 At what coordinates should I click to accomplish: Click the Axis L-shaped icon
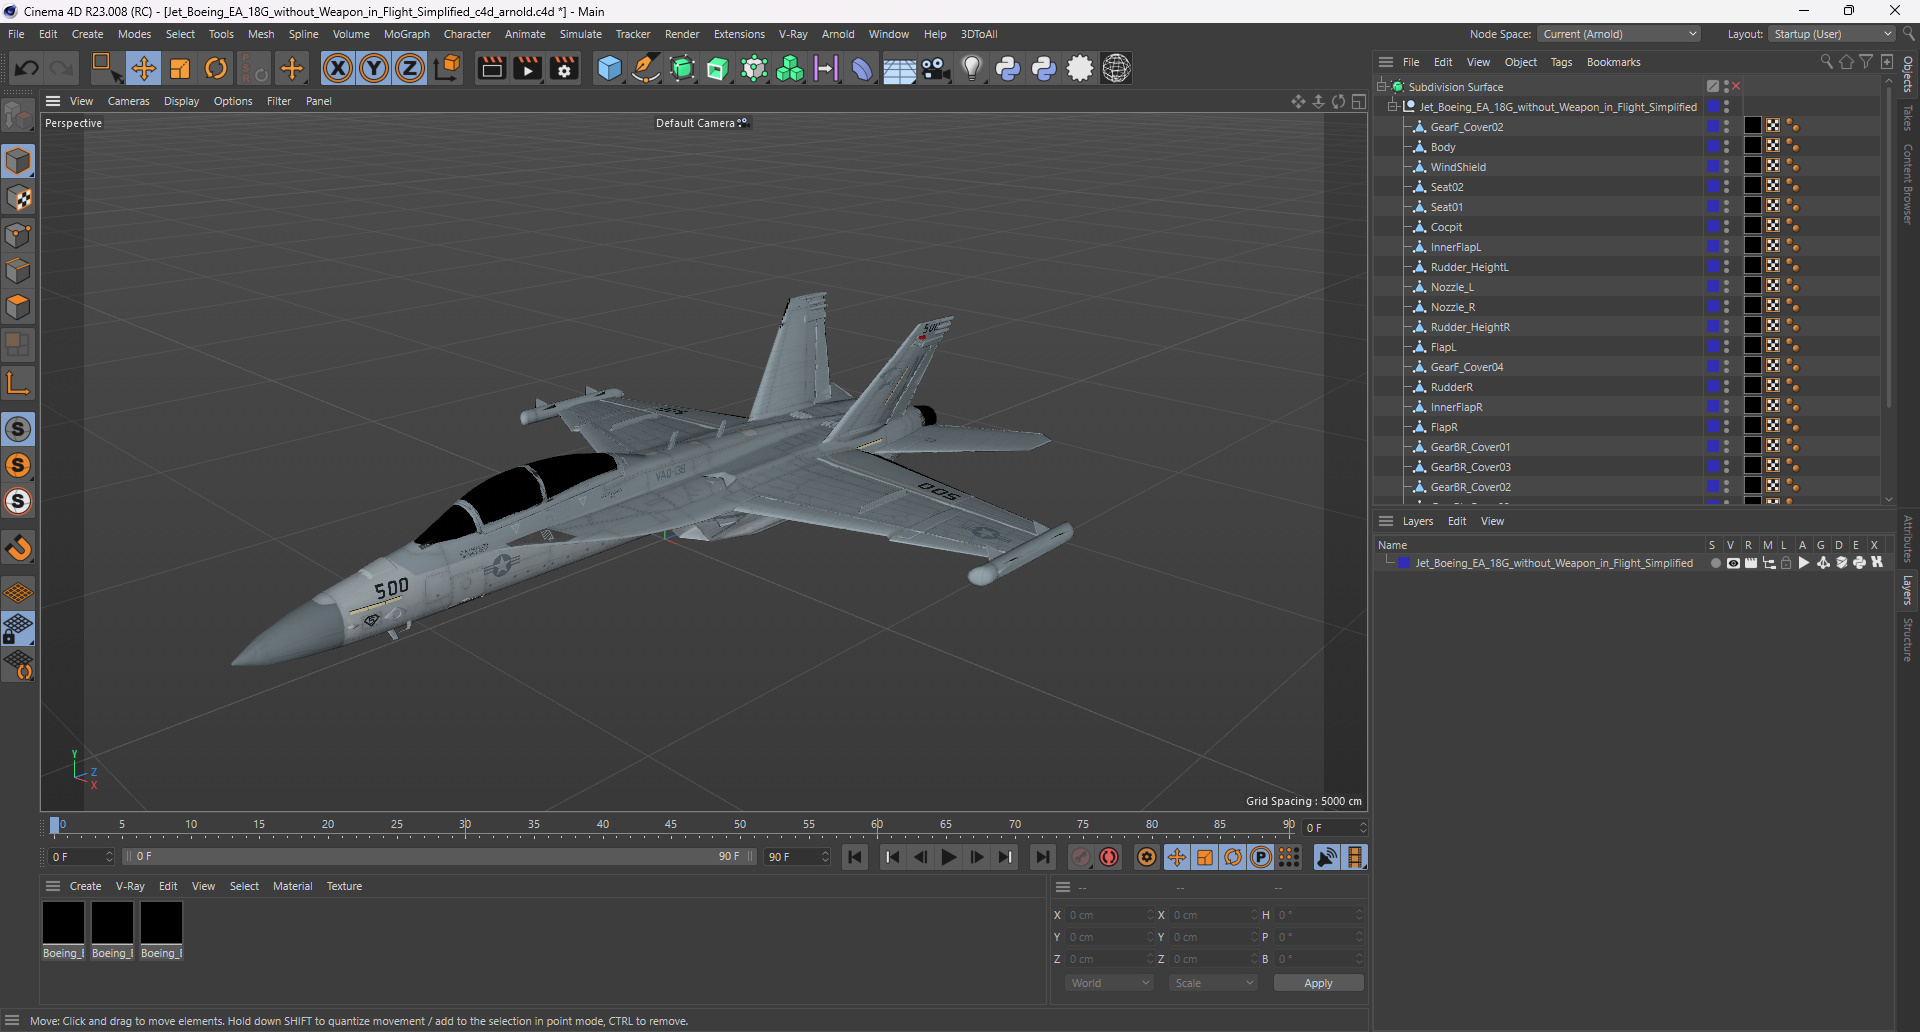tap(18, 383)
